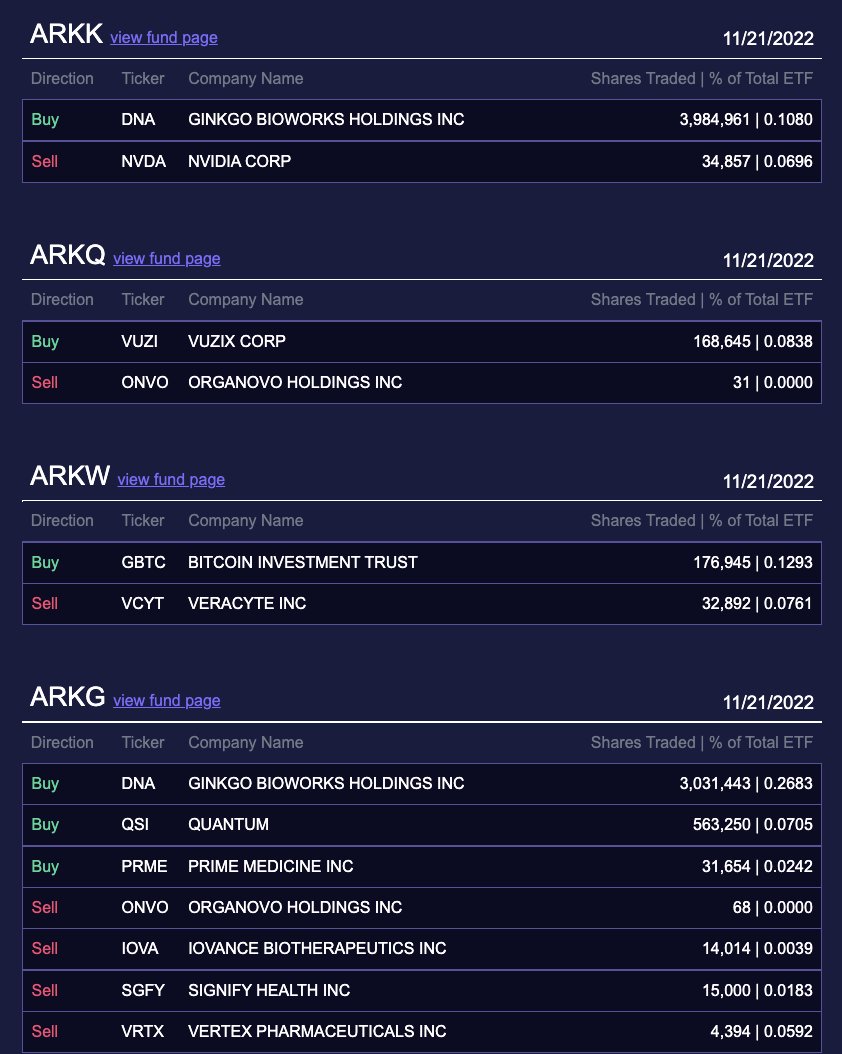Screen dimensions: 842x1054
Task: Select VERACYTE INC company name
Action: click(247, 604)
